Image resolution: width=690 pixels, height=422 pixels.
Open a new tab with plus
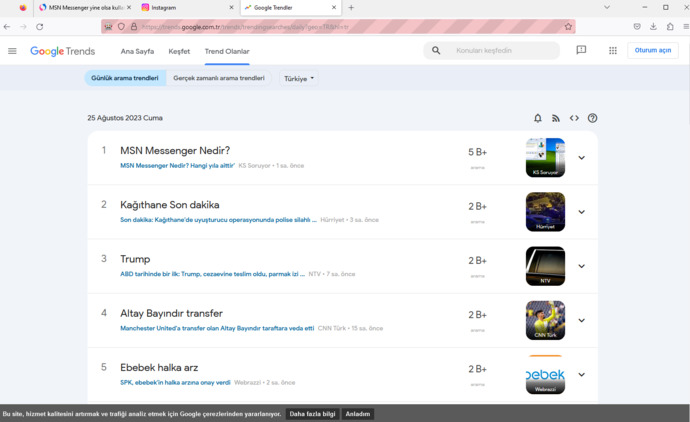pos(351,7)
